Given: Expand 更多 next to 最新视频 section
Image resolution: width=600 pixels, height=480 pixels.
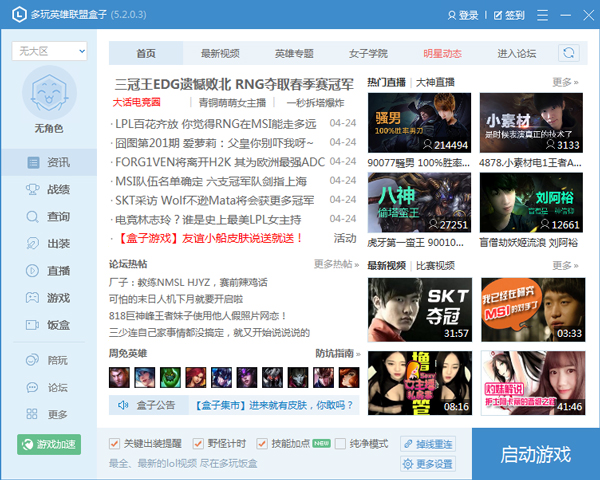Looking at the screenshot, I should [x=565, y=265].
